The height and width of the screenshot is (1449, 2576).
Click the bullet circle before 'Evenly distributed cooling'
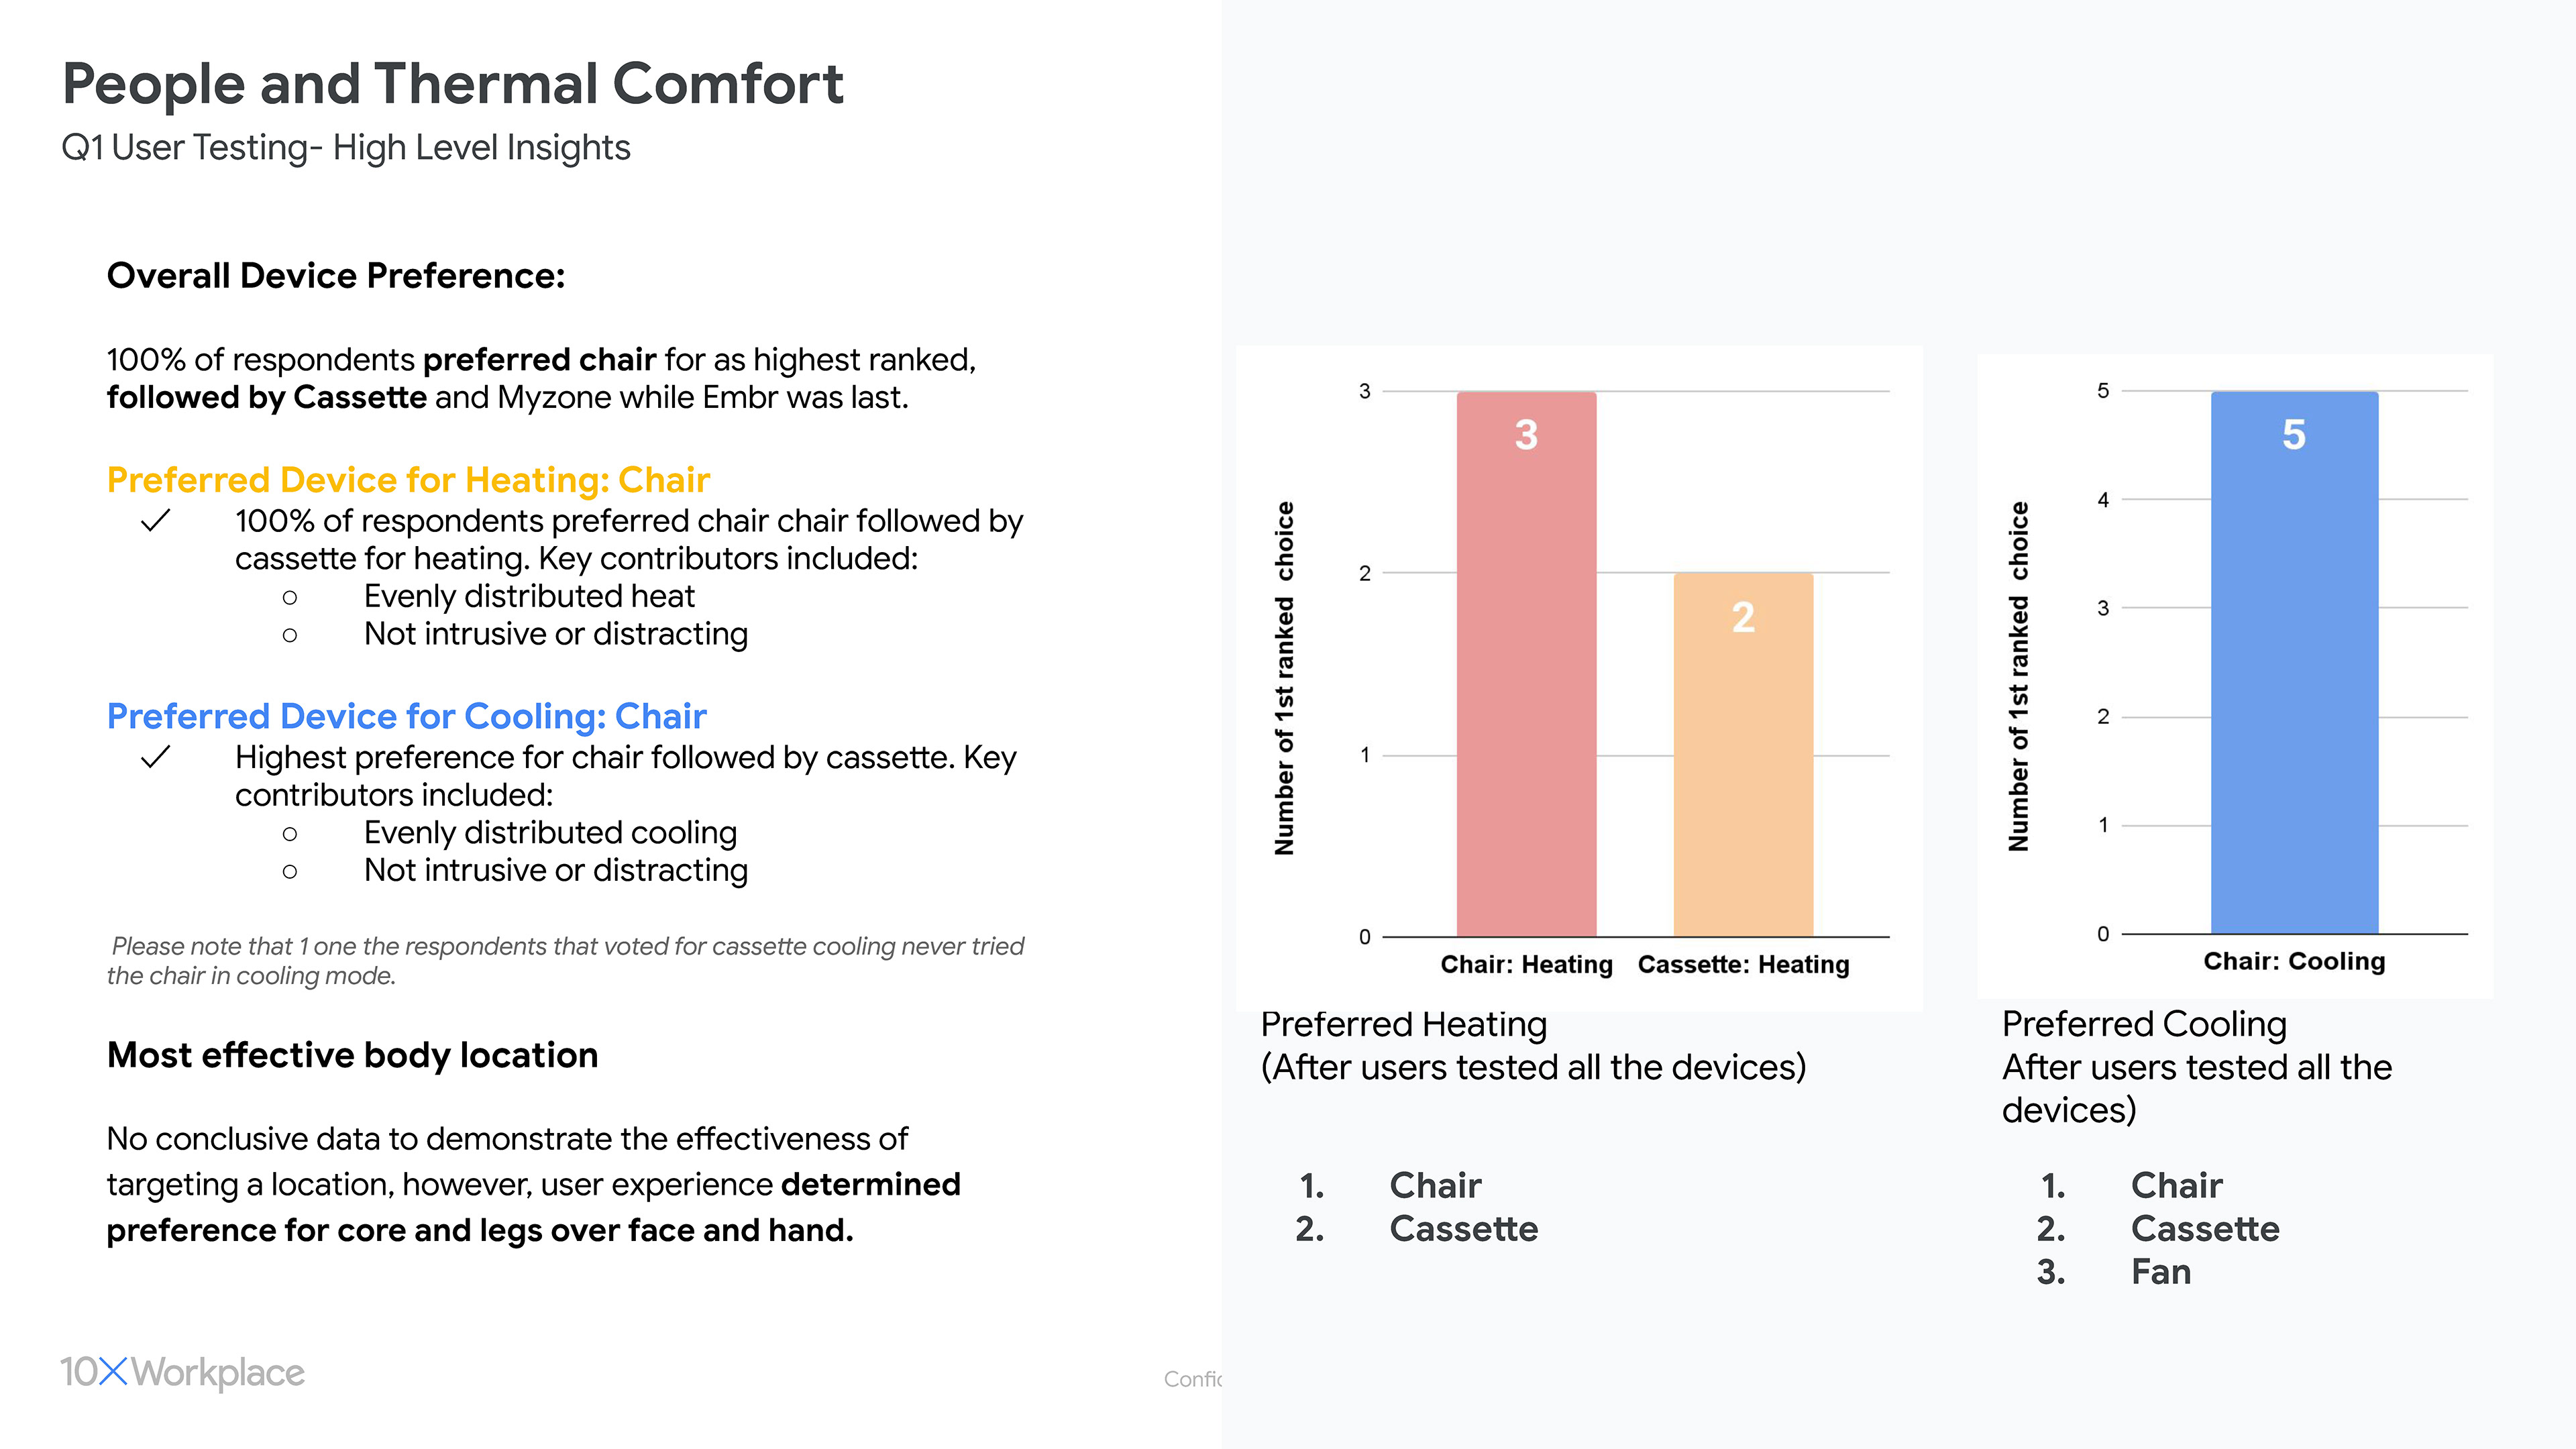pyautogui.click(x=290, y=834)
